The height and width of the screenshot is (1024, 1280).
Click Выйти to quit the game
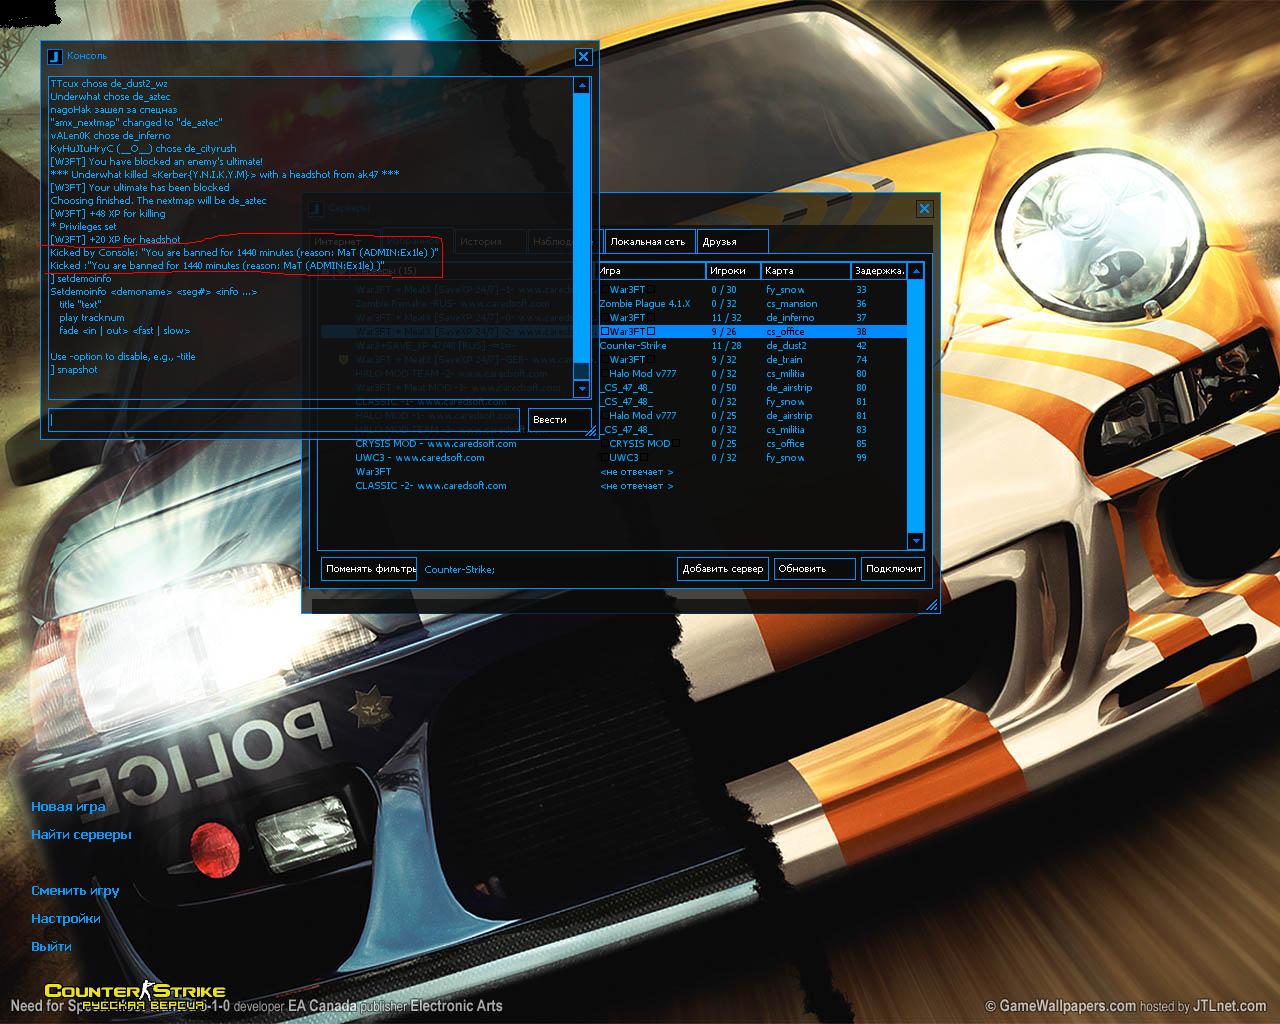(x=51, y=947)
